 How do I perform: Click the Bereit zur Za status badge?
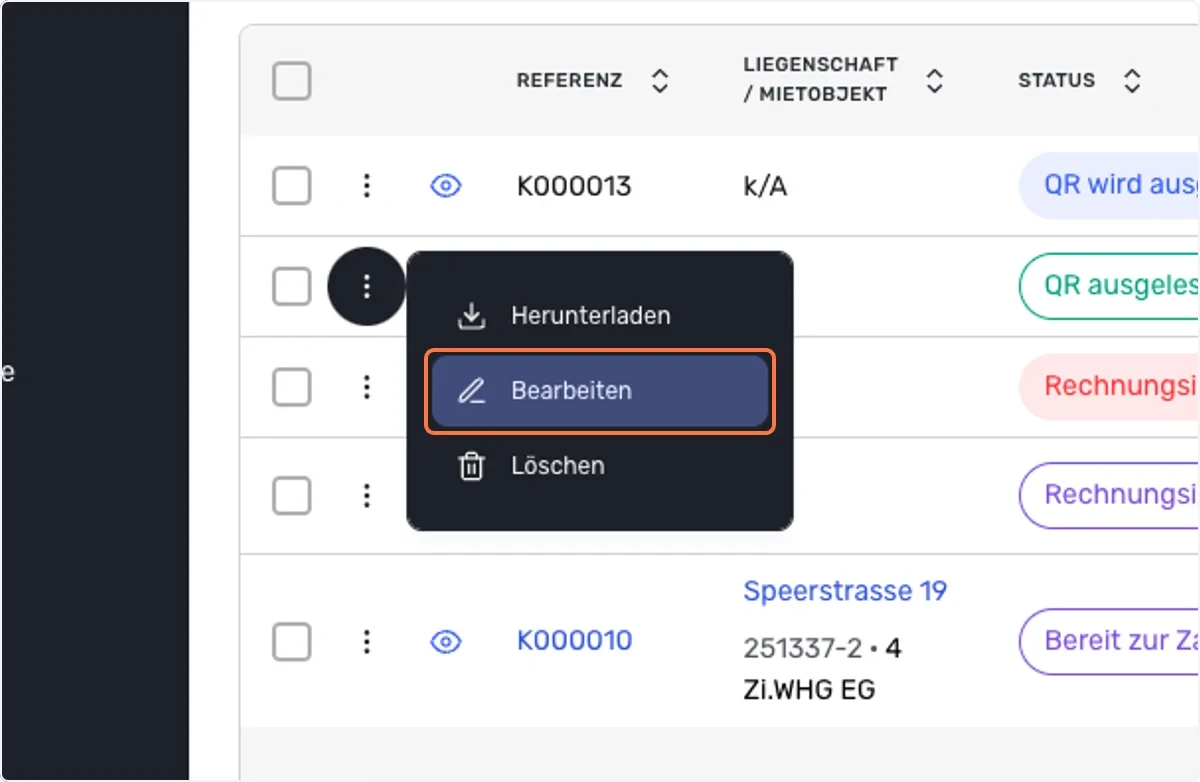pos(1109,641)
